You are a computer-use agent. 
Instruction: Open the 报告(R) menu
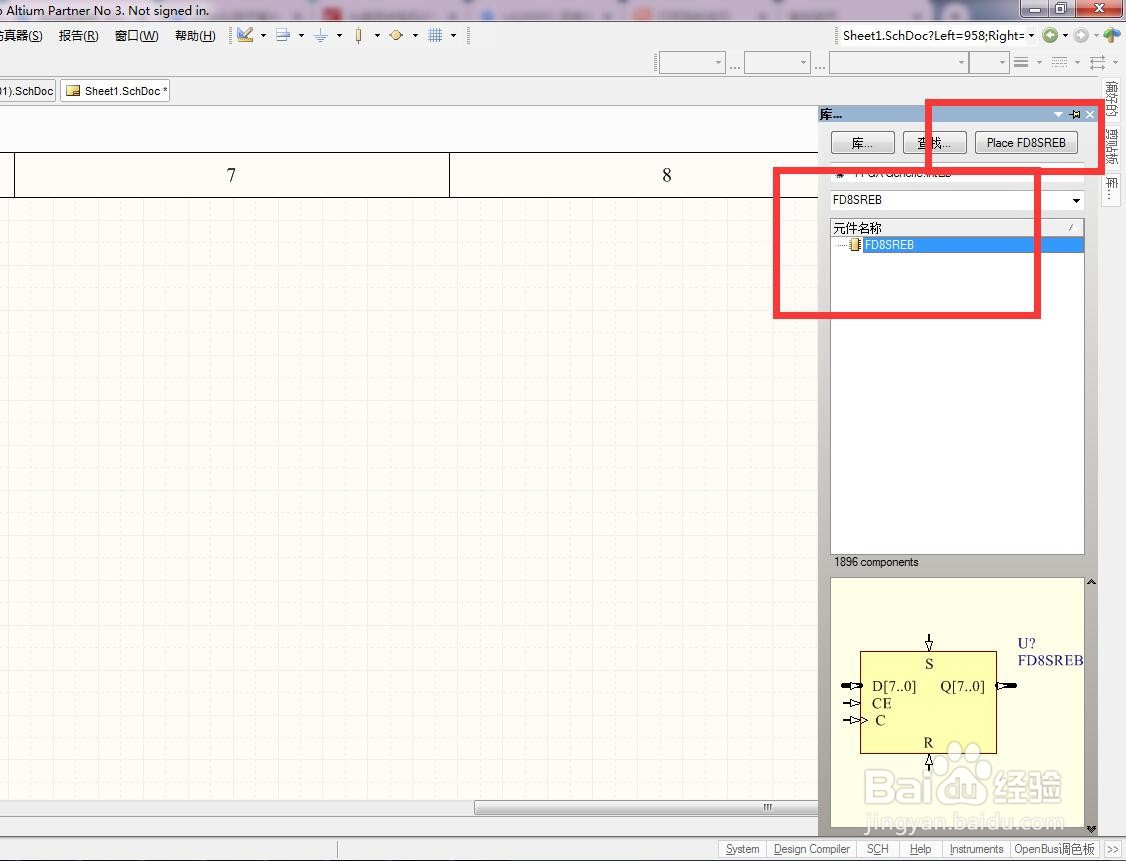click(78, 35)
